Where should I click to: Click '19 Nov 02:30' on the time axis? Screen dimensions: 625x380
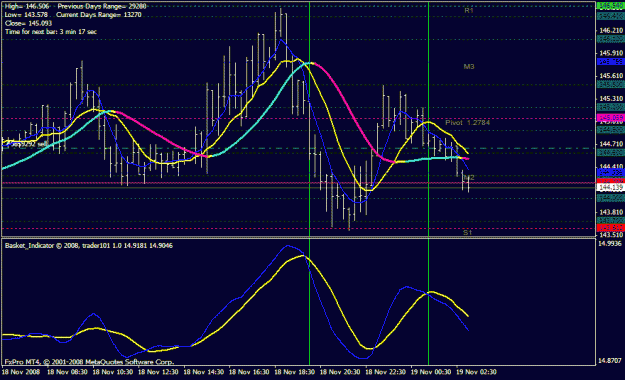point(476,372)
